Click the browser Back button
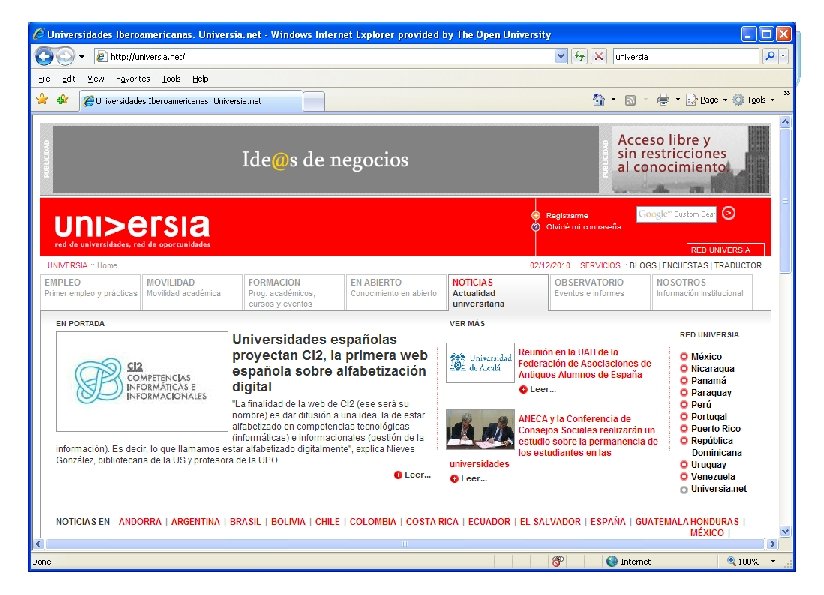Viewport: 824px width, 595px height. [45, 56]
